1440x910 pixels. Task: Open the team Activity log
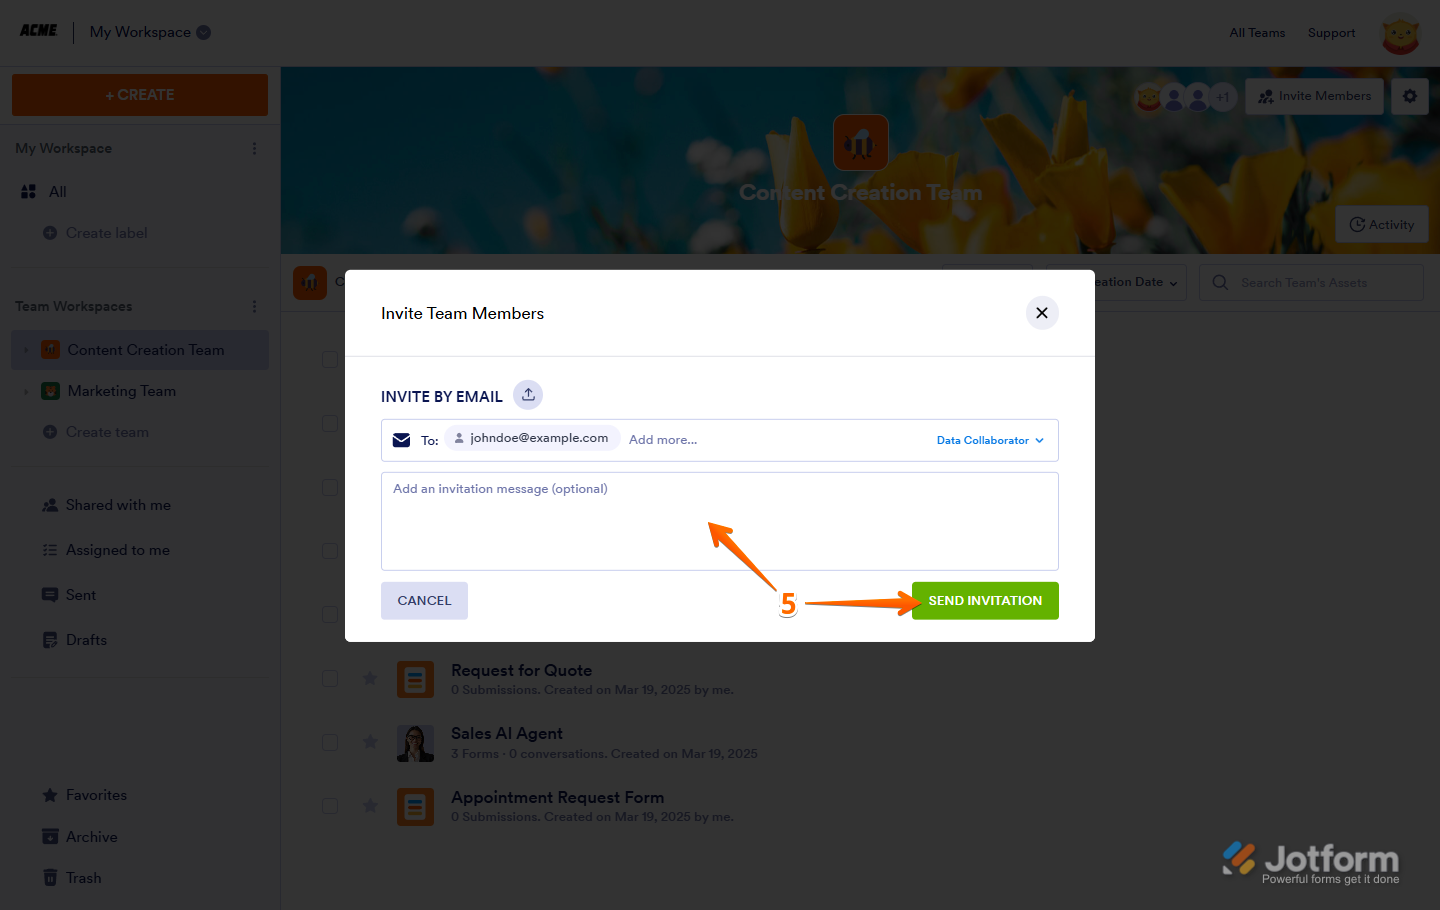[x=1382, y=225]
